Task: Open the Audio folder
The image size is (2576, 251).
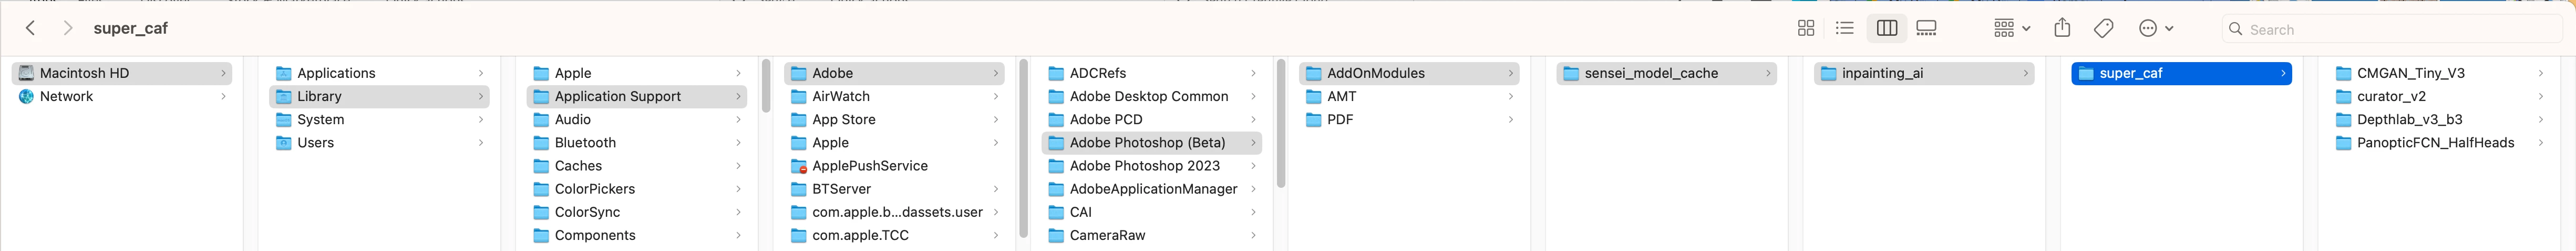Action: [637, 119]
